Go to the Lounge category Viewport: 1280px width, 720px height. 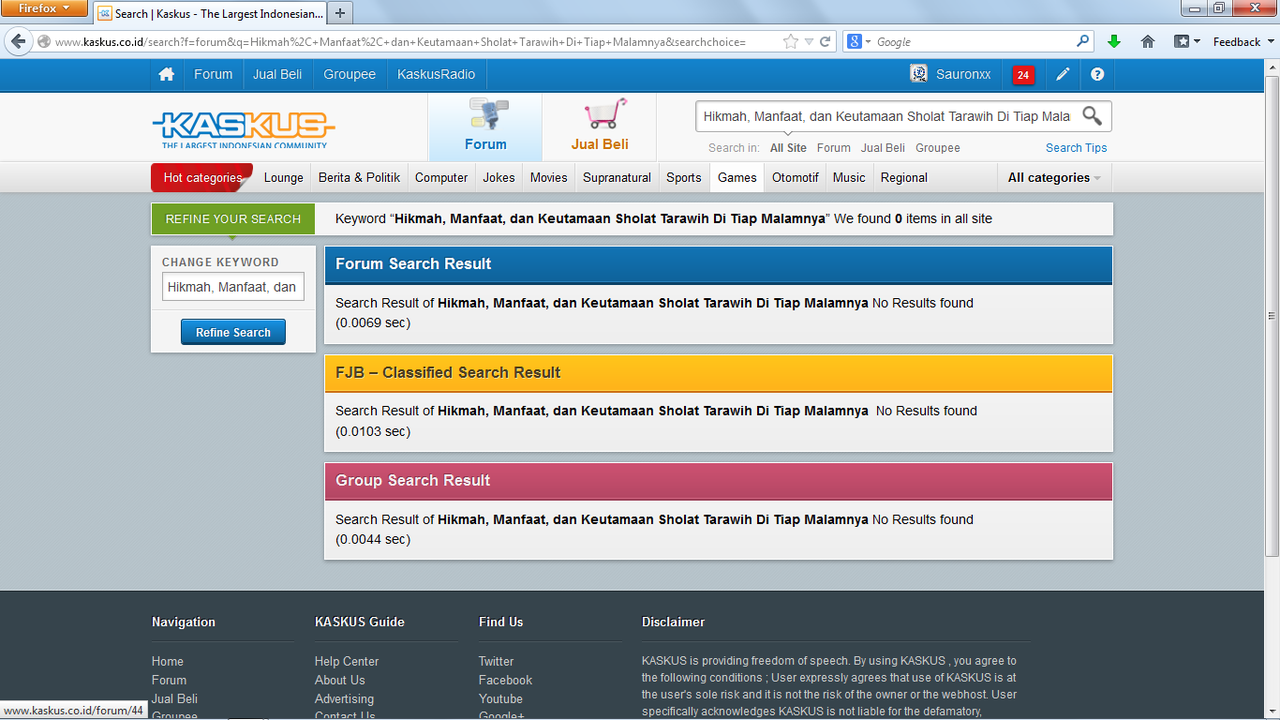tap(283, 178)
